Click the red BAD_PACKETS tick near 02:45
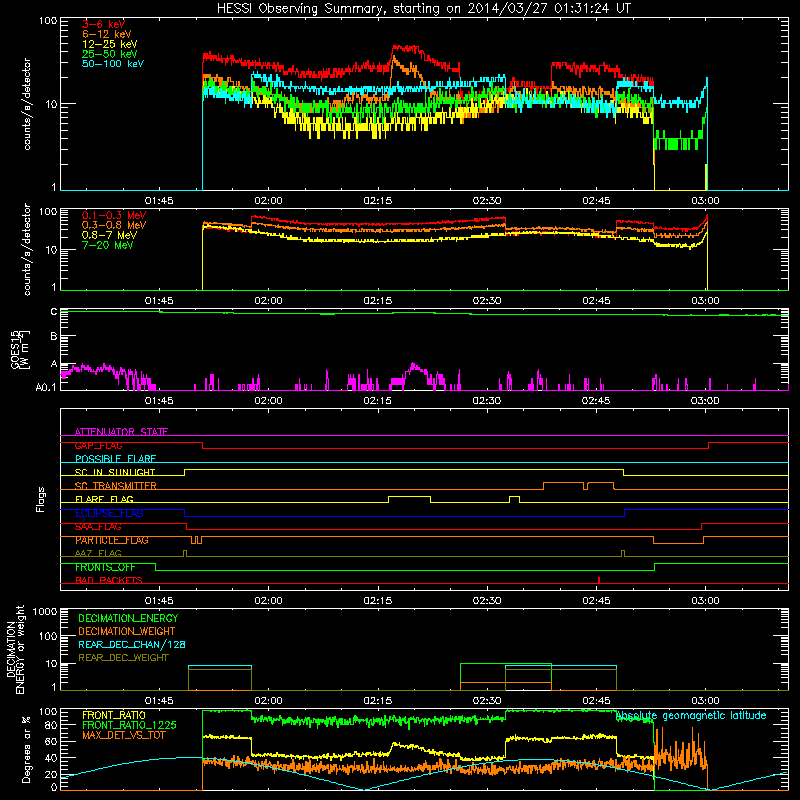This screenshot has height=800, width=800. coord(598,580)
